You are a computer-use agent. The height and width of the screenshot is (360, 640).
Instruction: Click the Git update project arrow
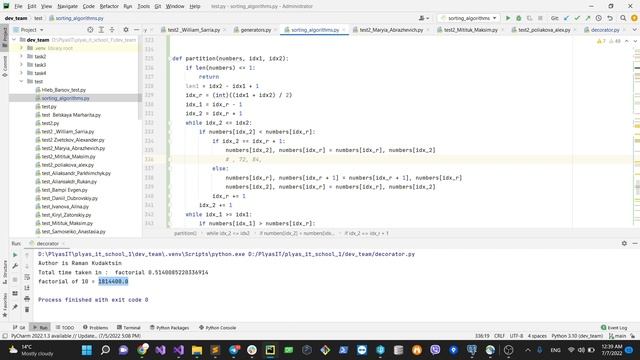pyautogui.click(x=566, y=18)
